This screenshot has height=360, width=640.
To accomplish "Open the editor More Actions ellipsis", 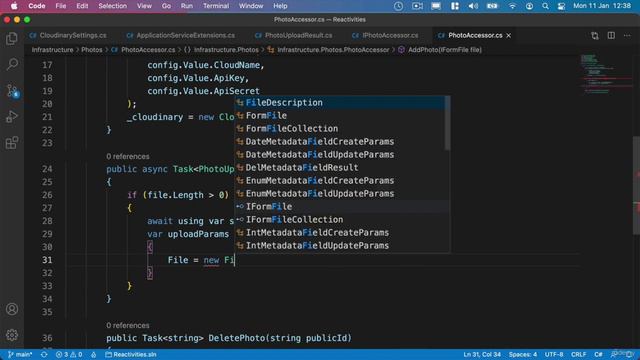I will [627, 36].
